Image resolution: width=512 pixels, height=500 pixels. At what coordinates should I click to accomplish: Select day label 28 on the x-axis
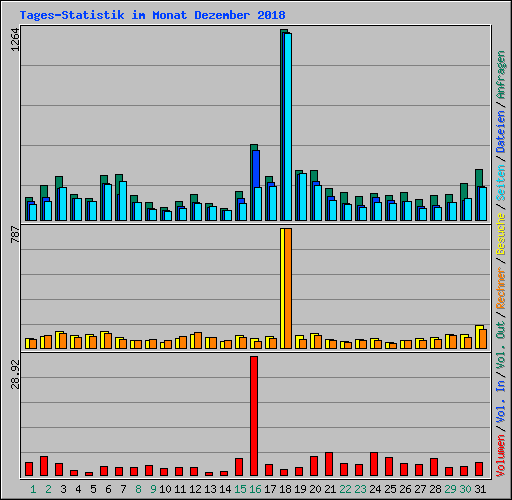[435, 489]
